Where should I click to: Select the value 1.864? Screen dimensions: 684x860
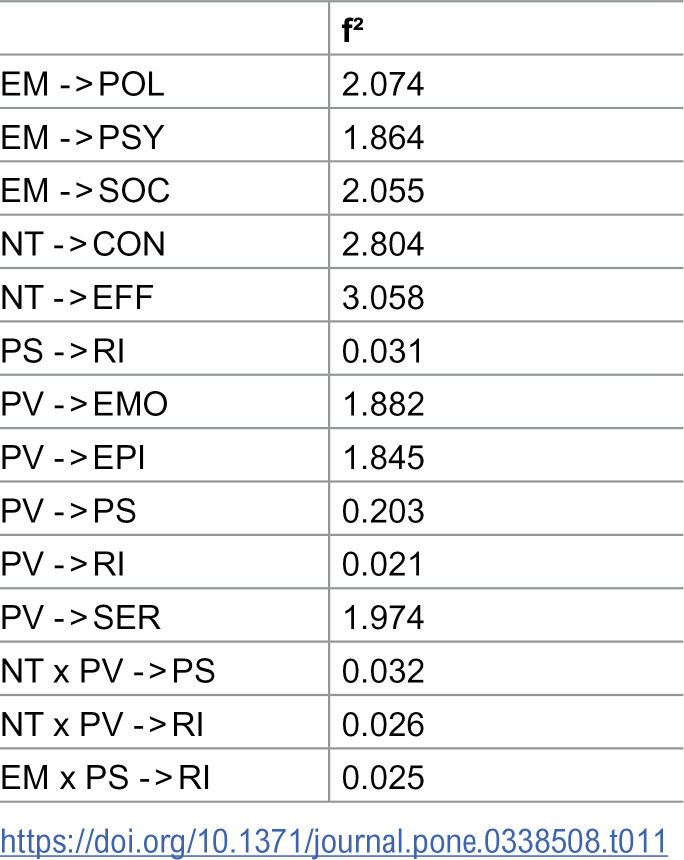(383, 137)
